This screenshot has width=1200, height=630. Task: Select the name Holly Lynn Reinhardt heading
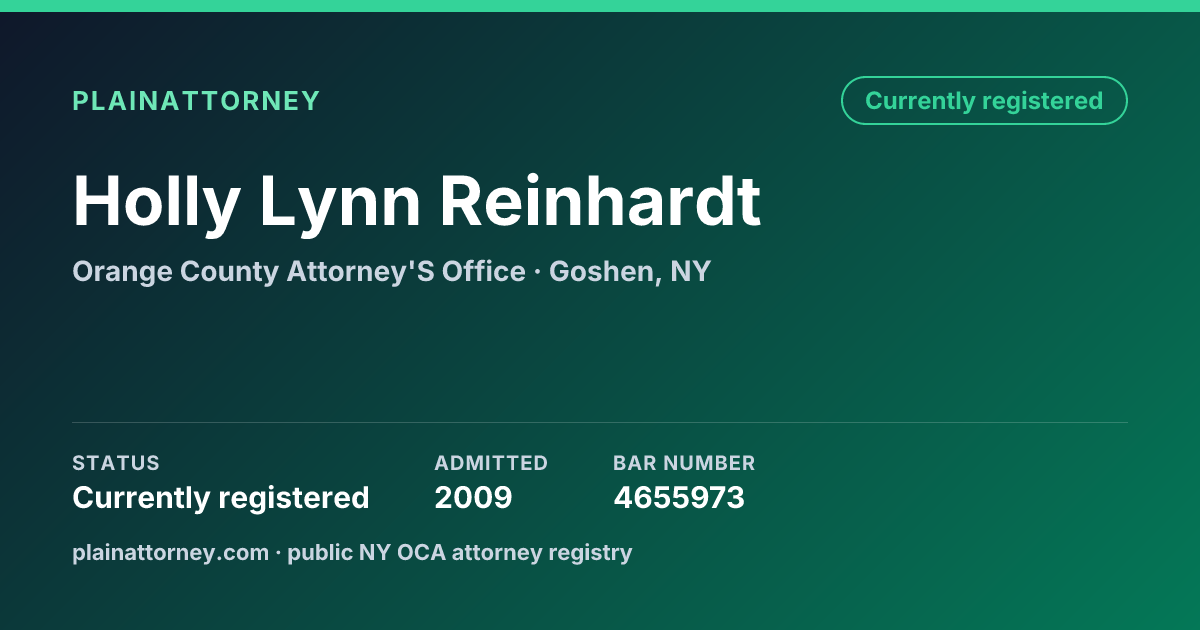[417, 203]
